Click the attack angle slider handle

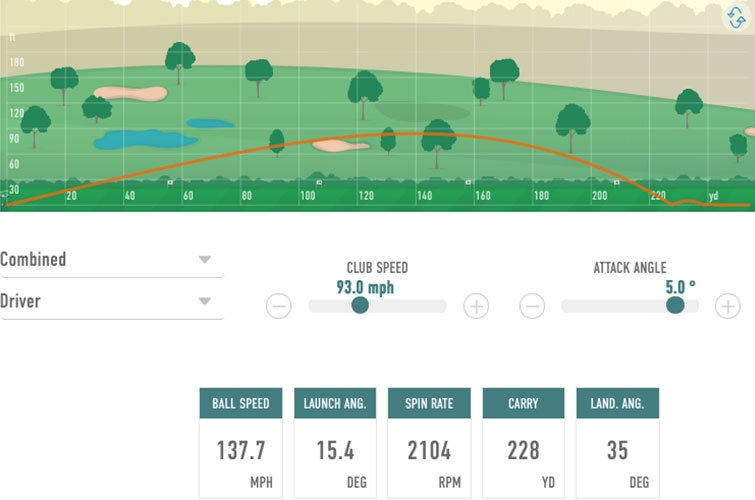[675, 305]
